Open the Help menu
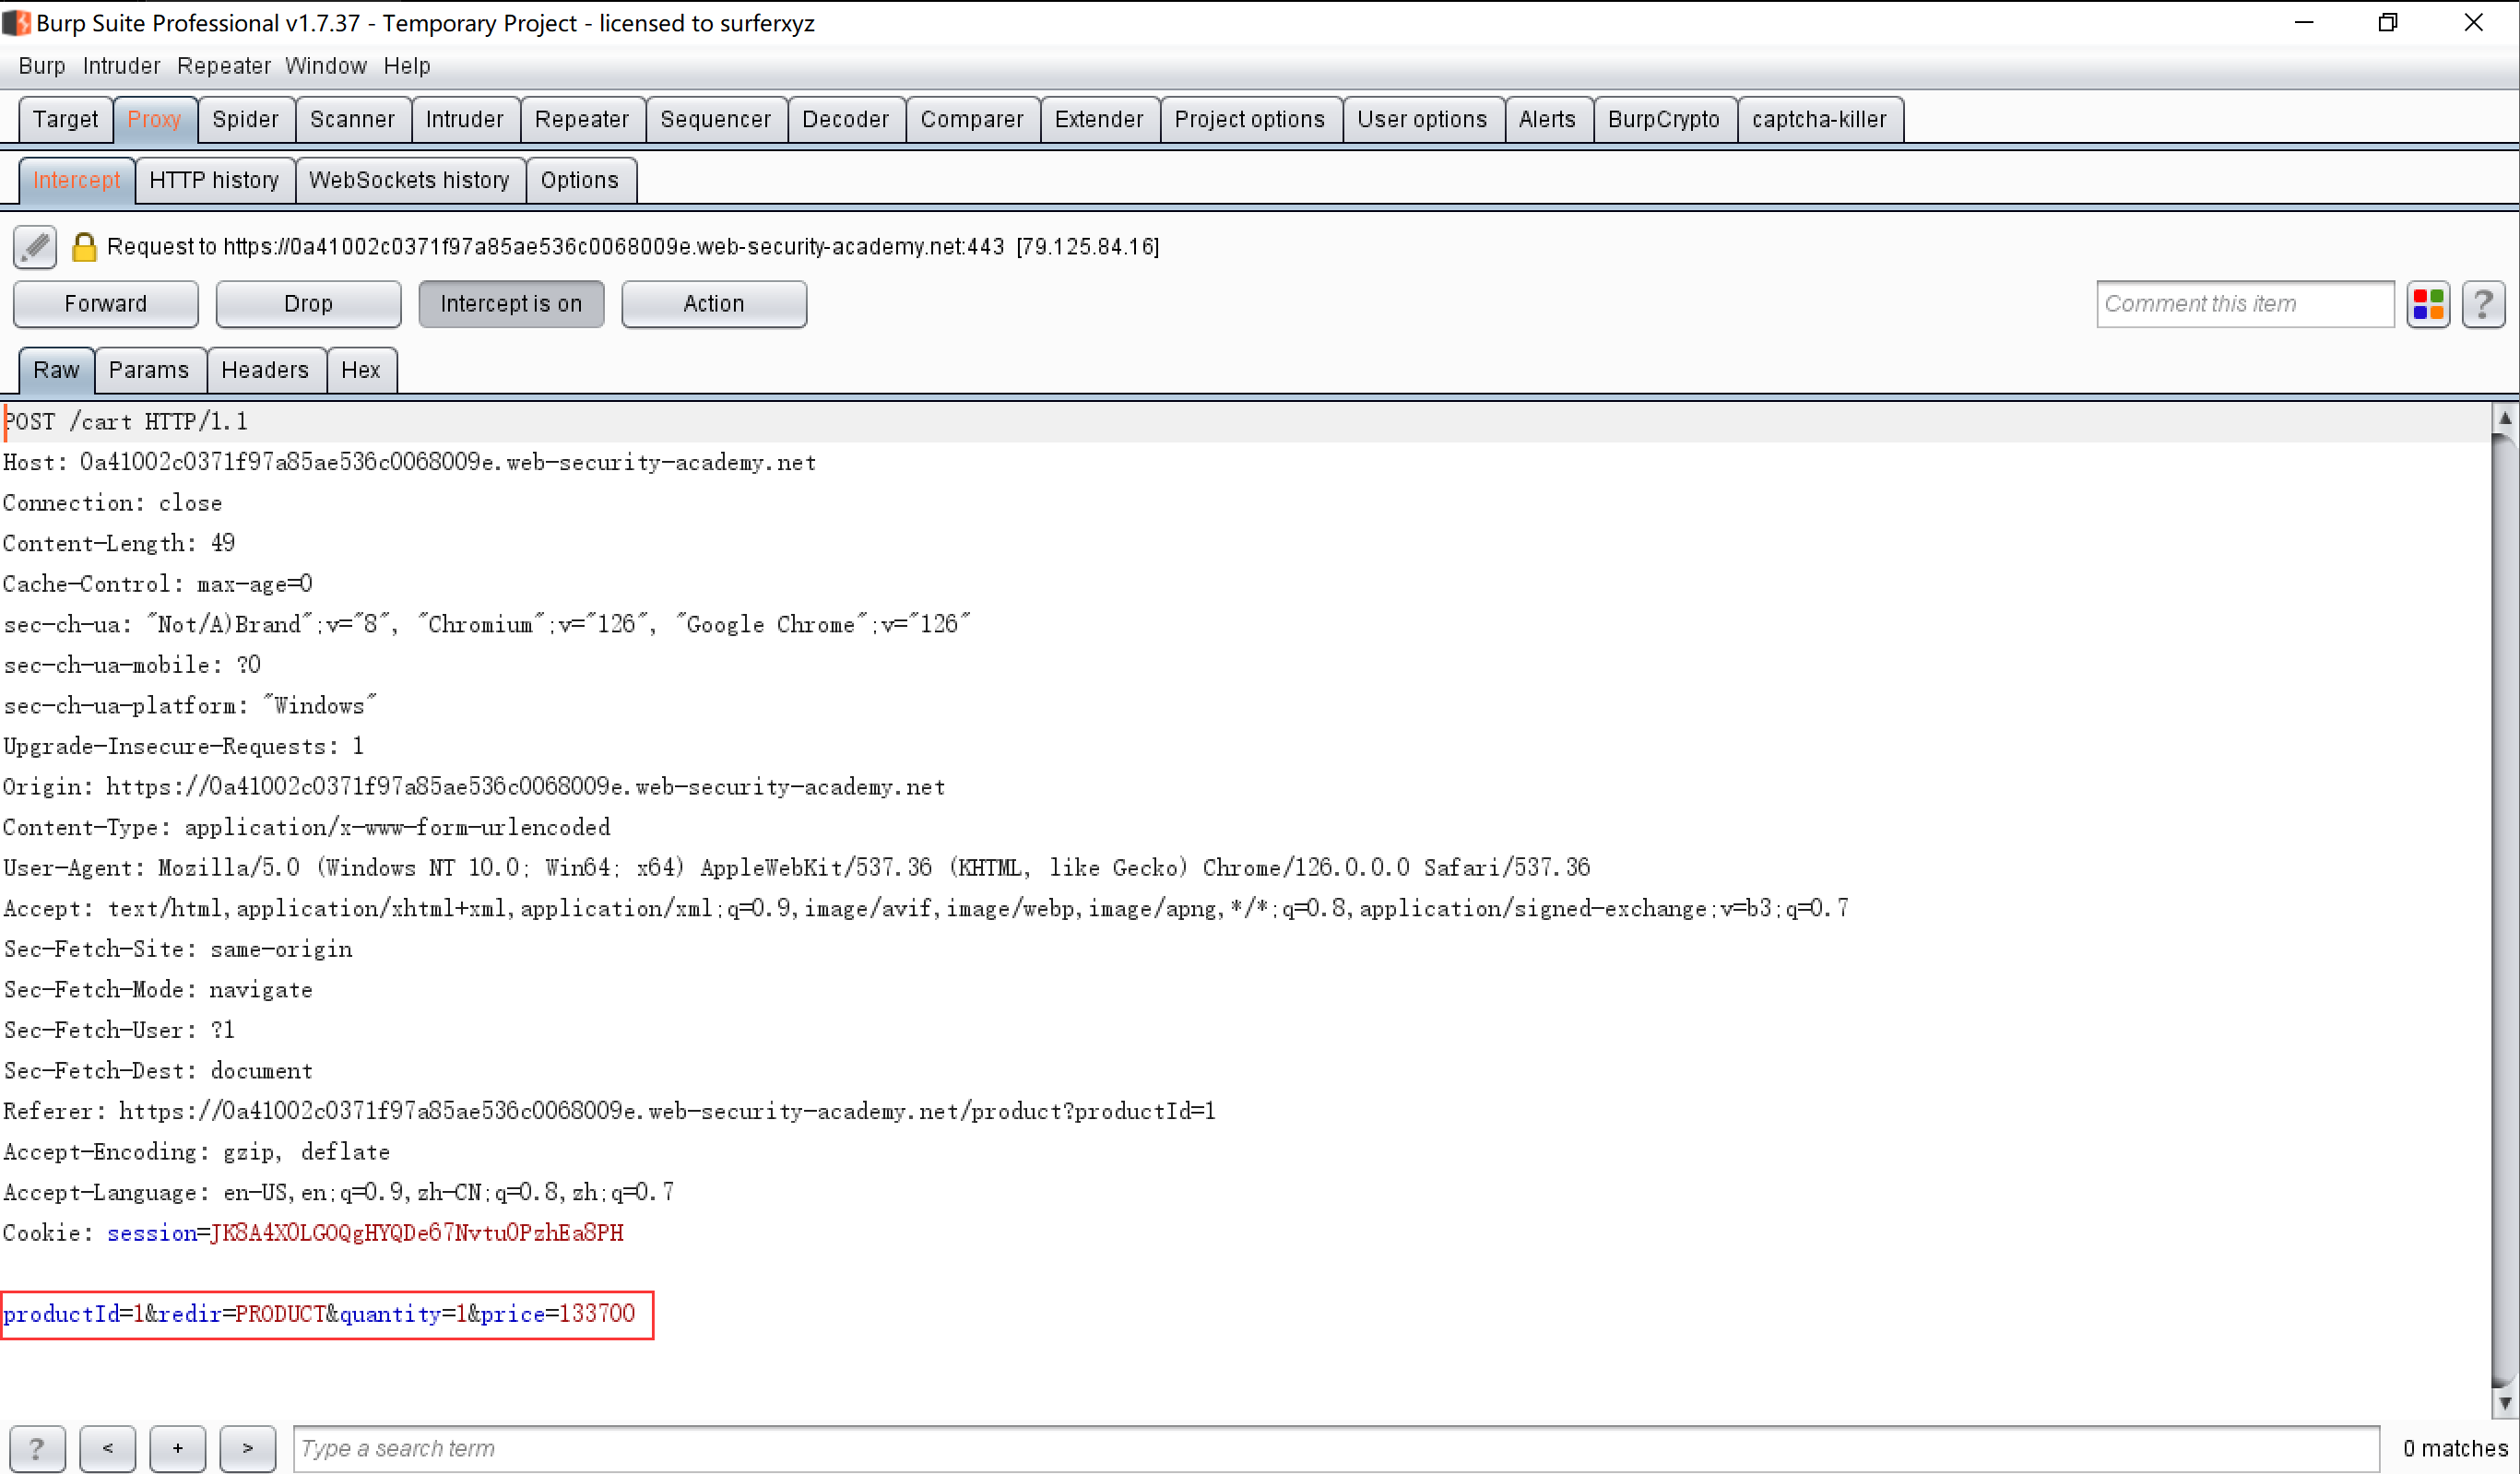The width and height of the screenshot is (2520, 1474). pyautogui.click(x=407, y=66)
